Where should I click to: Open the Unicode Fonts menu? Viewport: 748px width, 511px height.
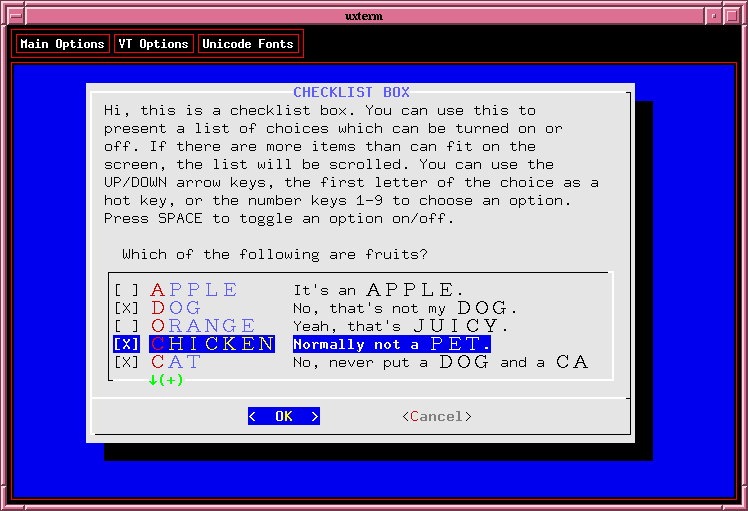(x=248, y=44)
